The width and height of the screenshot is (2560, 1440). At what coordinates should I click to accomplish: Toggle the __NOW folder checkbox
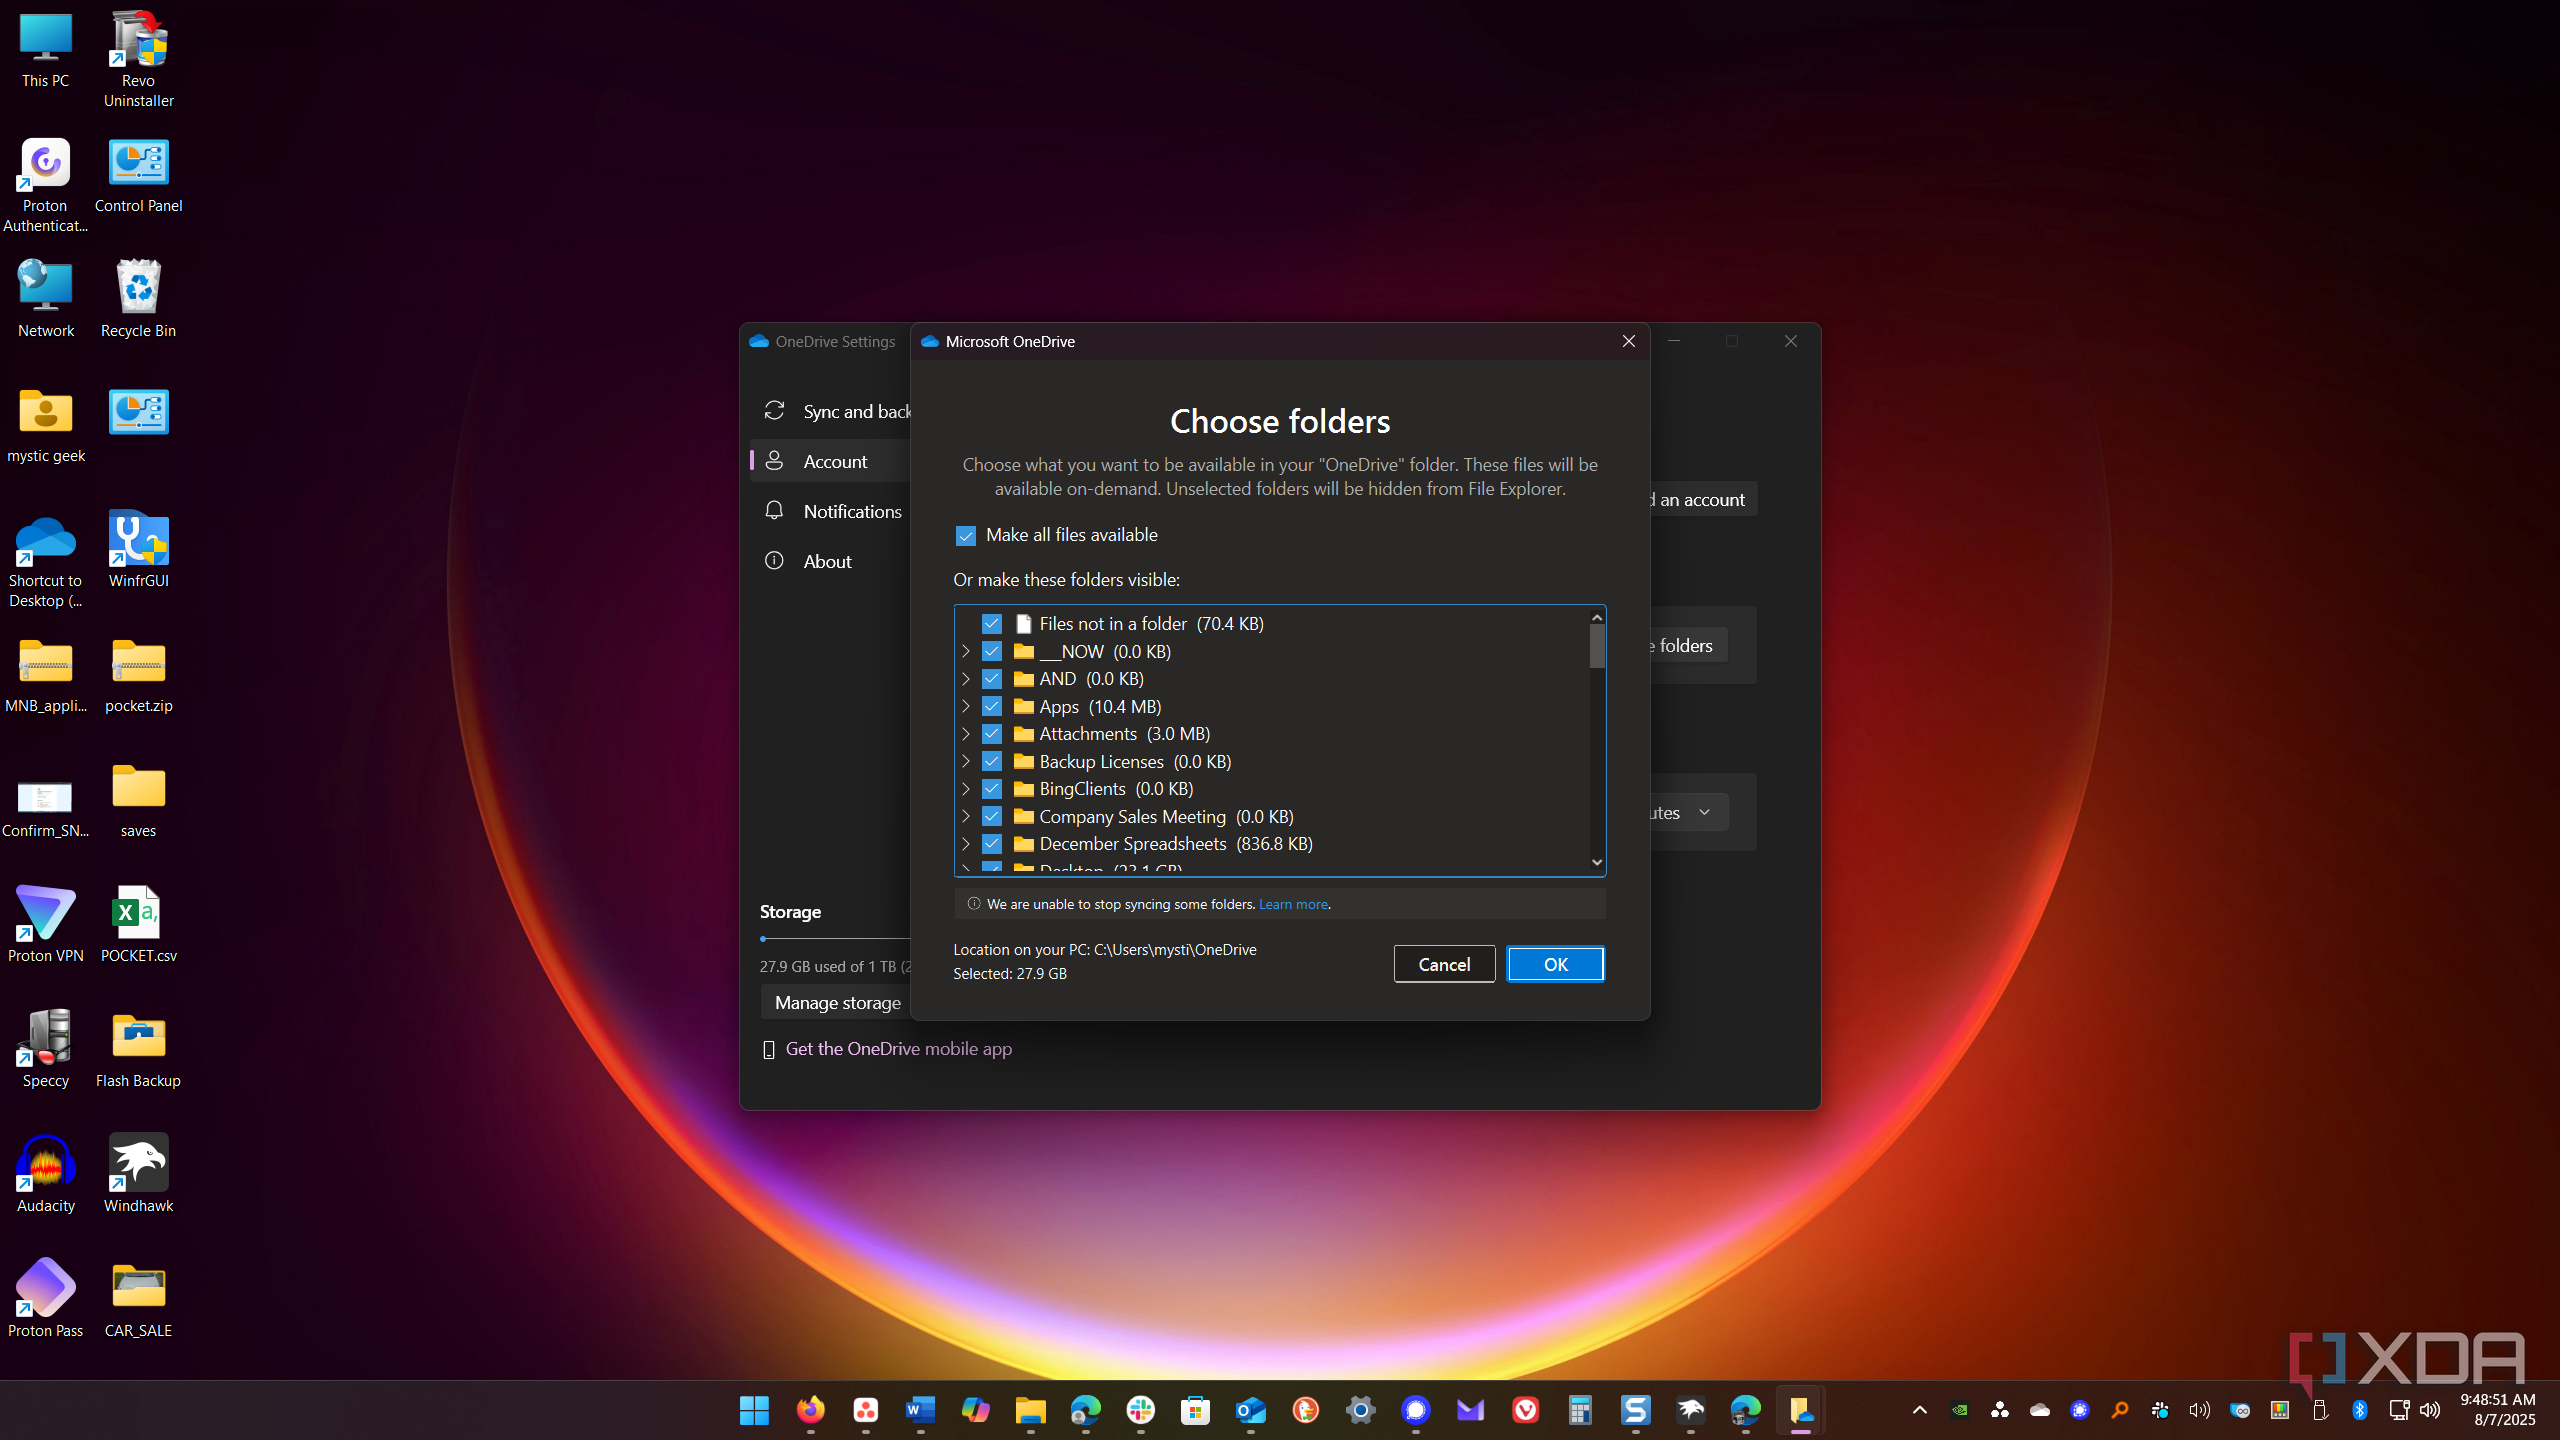992,651
